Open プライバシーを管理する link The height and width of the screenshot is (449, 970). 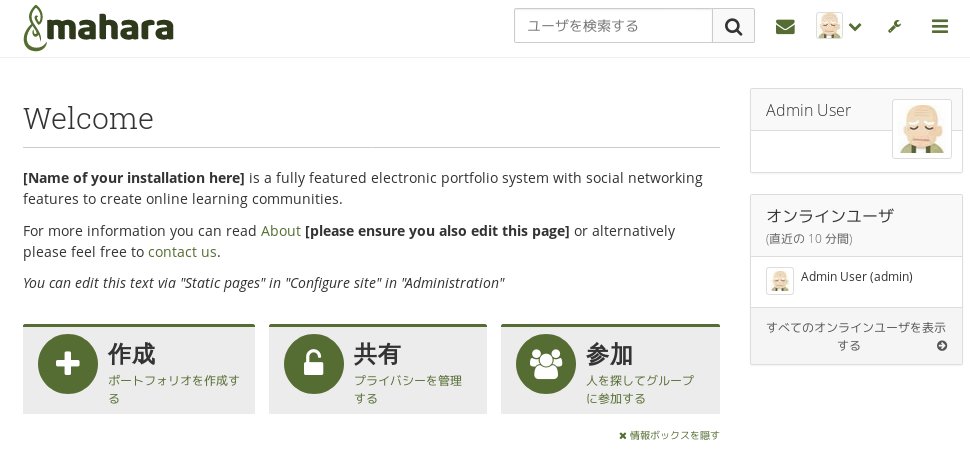coord(408,389)
